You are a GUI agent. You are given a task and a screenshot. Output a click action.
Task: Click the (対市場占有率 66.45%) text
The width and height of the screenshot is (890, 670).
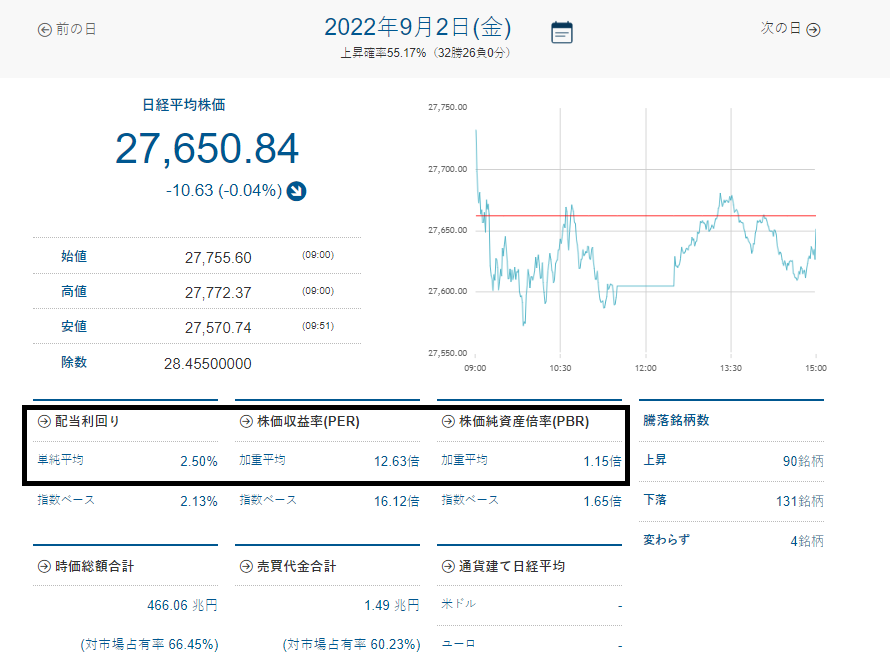tap(149, 644)
